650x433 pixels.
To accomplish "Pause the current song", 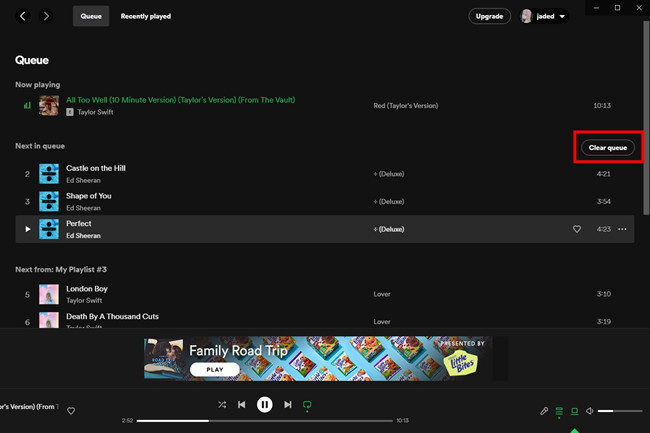I will click(x=264, y=404).
